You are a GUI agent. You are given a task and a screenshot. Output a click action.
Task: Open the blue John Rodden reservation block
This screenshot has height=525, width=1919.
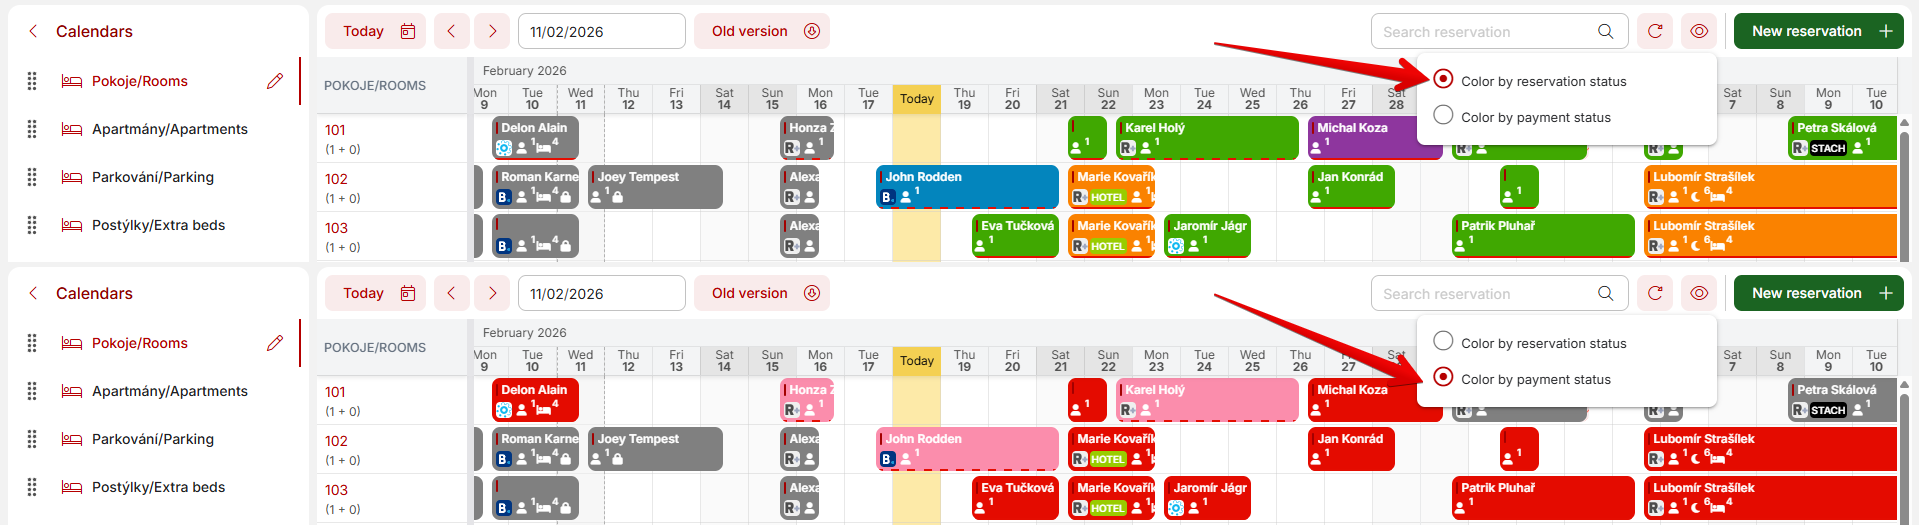coord(966,187)
